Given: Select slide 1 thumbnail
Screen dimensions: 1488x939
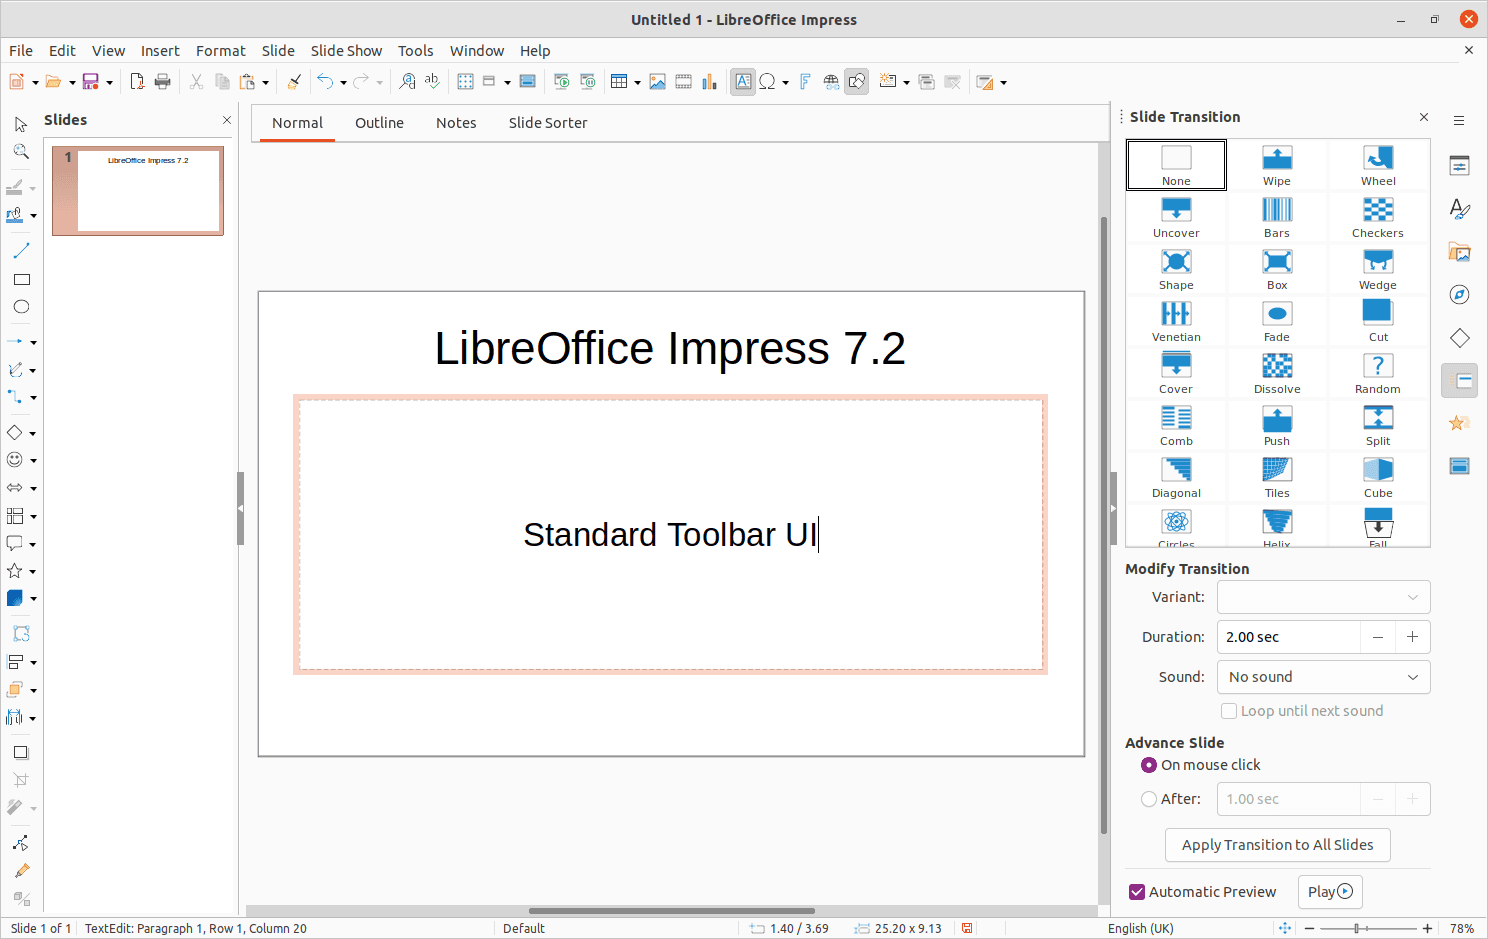Looking at the screenshot, I should pyautogui.click(x=138, y=191).
